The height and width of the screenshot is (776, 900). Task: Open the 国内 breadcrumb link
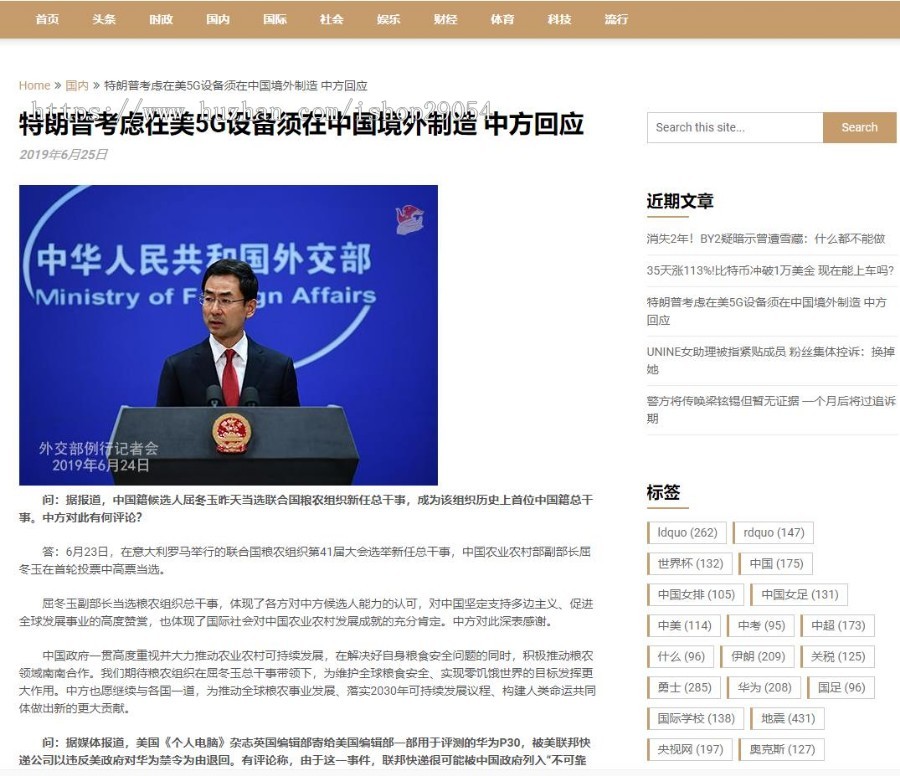click(x=77, y=86)
